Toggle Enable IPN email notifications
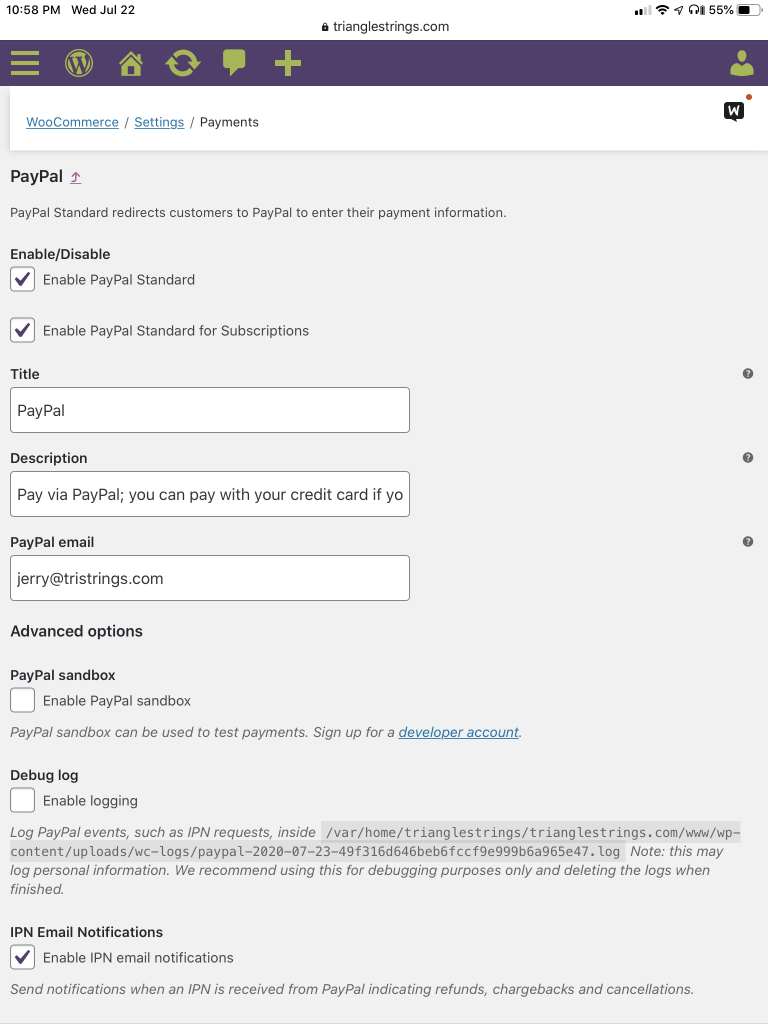This screenshot has width=768, height=1024. pyautogui.click(x=22, y=957)
